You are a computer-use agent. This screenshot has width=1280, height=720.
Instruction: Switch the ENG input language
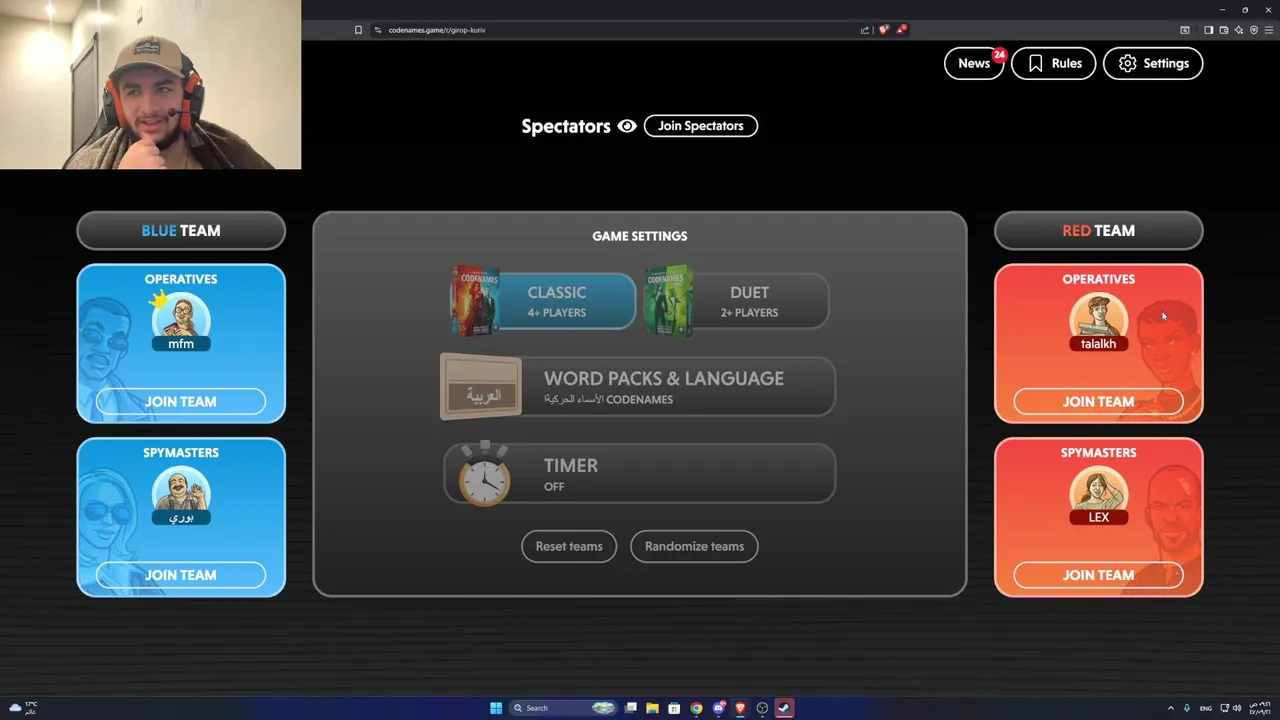pos(1205,708)
